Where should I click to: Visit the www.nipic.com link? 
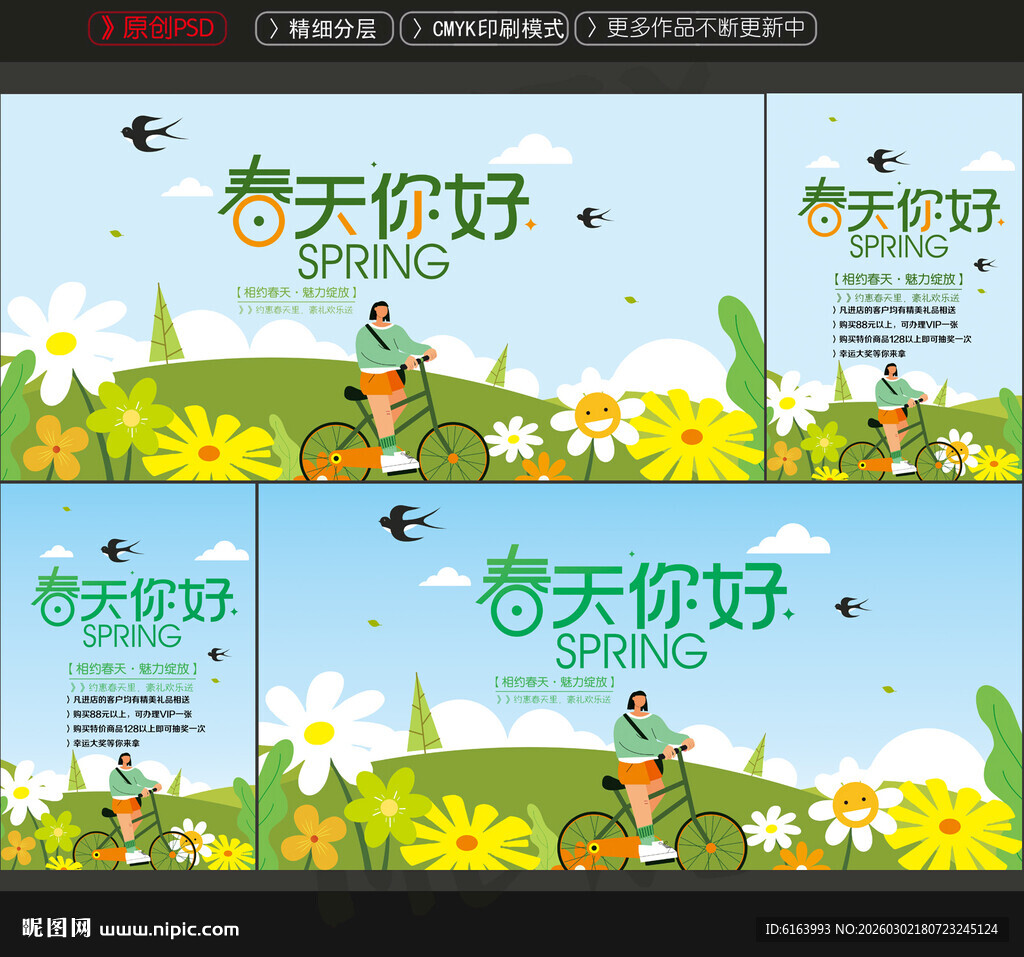pyautogui.click(x=169, y=930)
